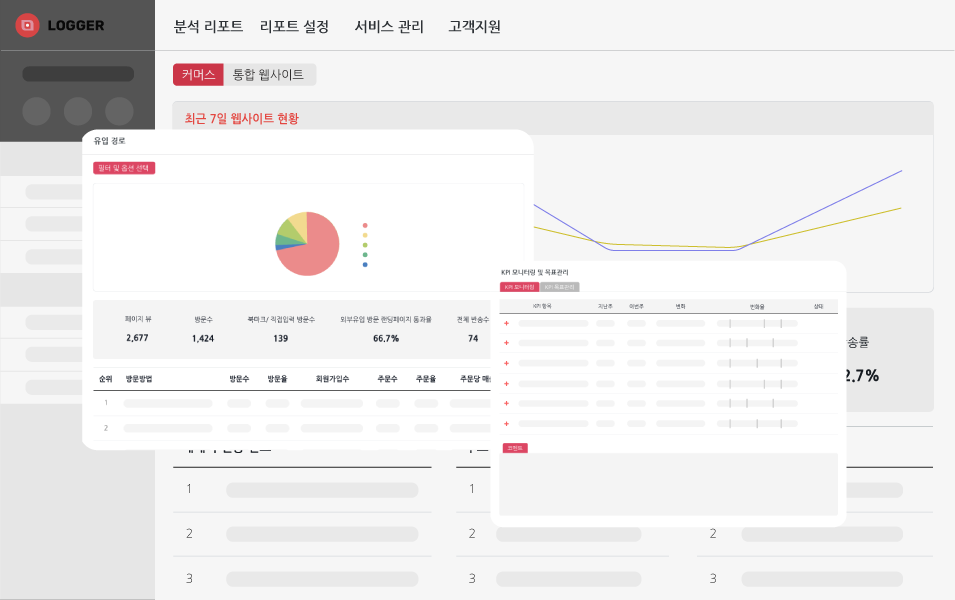Image resolution: width=955 pixels, height=600 pixels.
Task: Open the 분석 리포트 menu
Action: click(208, 27)
